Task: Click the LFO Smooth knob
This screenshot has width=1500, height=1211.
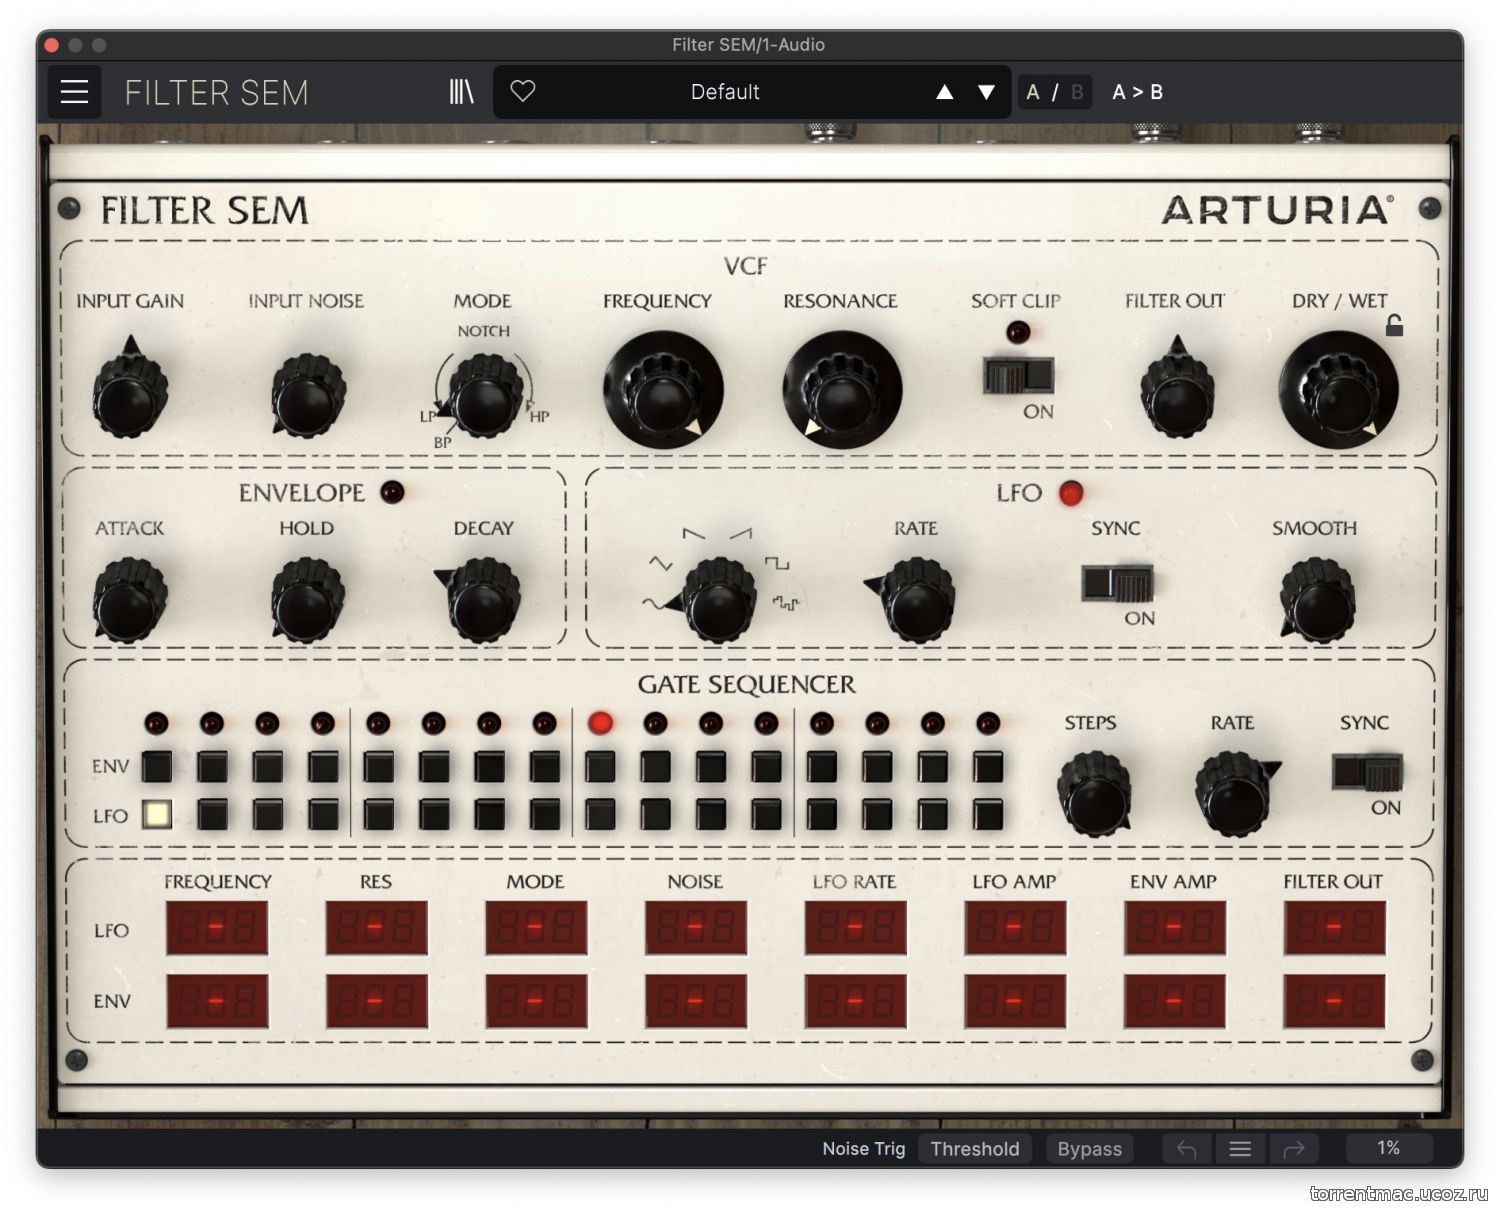Action: (x=1317, y=600)
